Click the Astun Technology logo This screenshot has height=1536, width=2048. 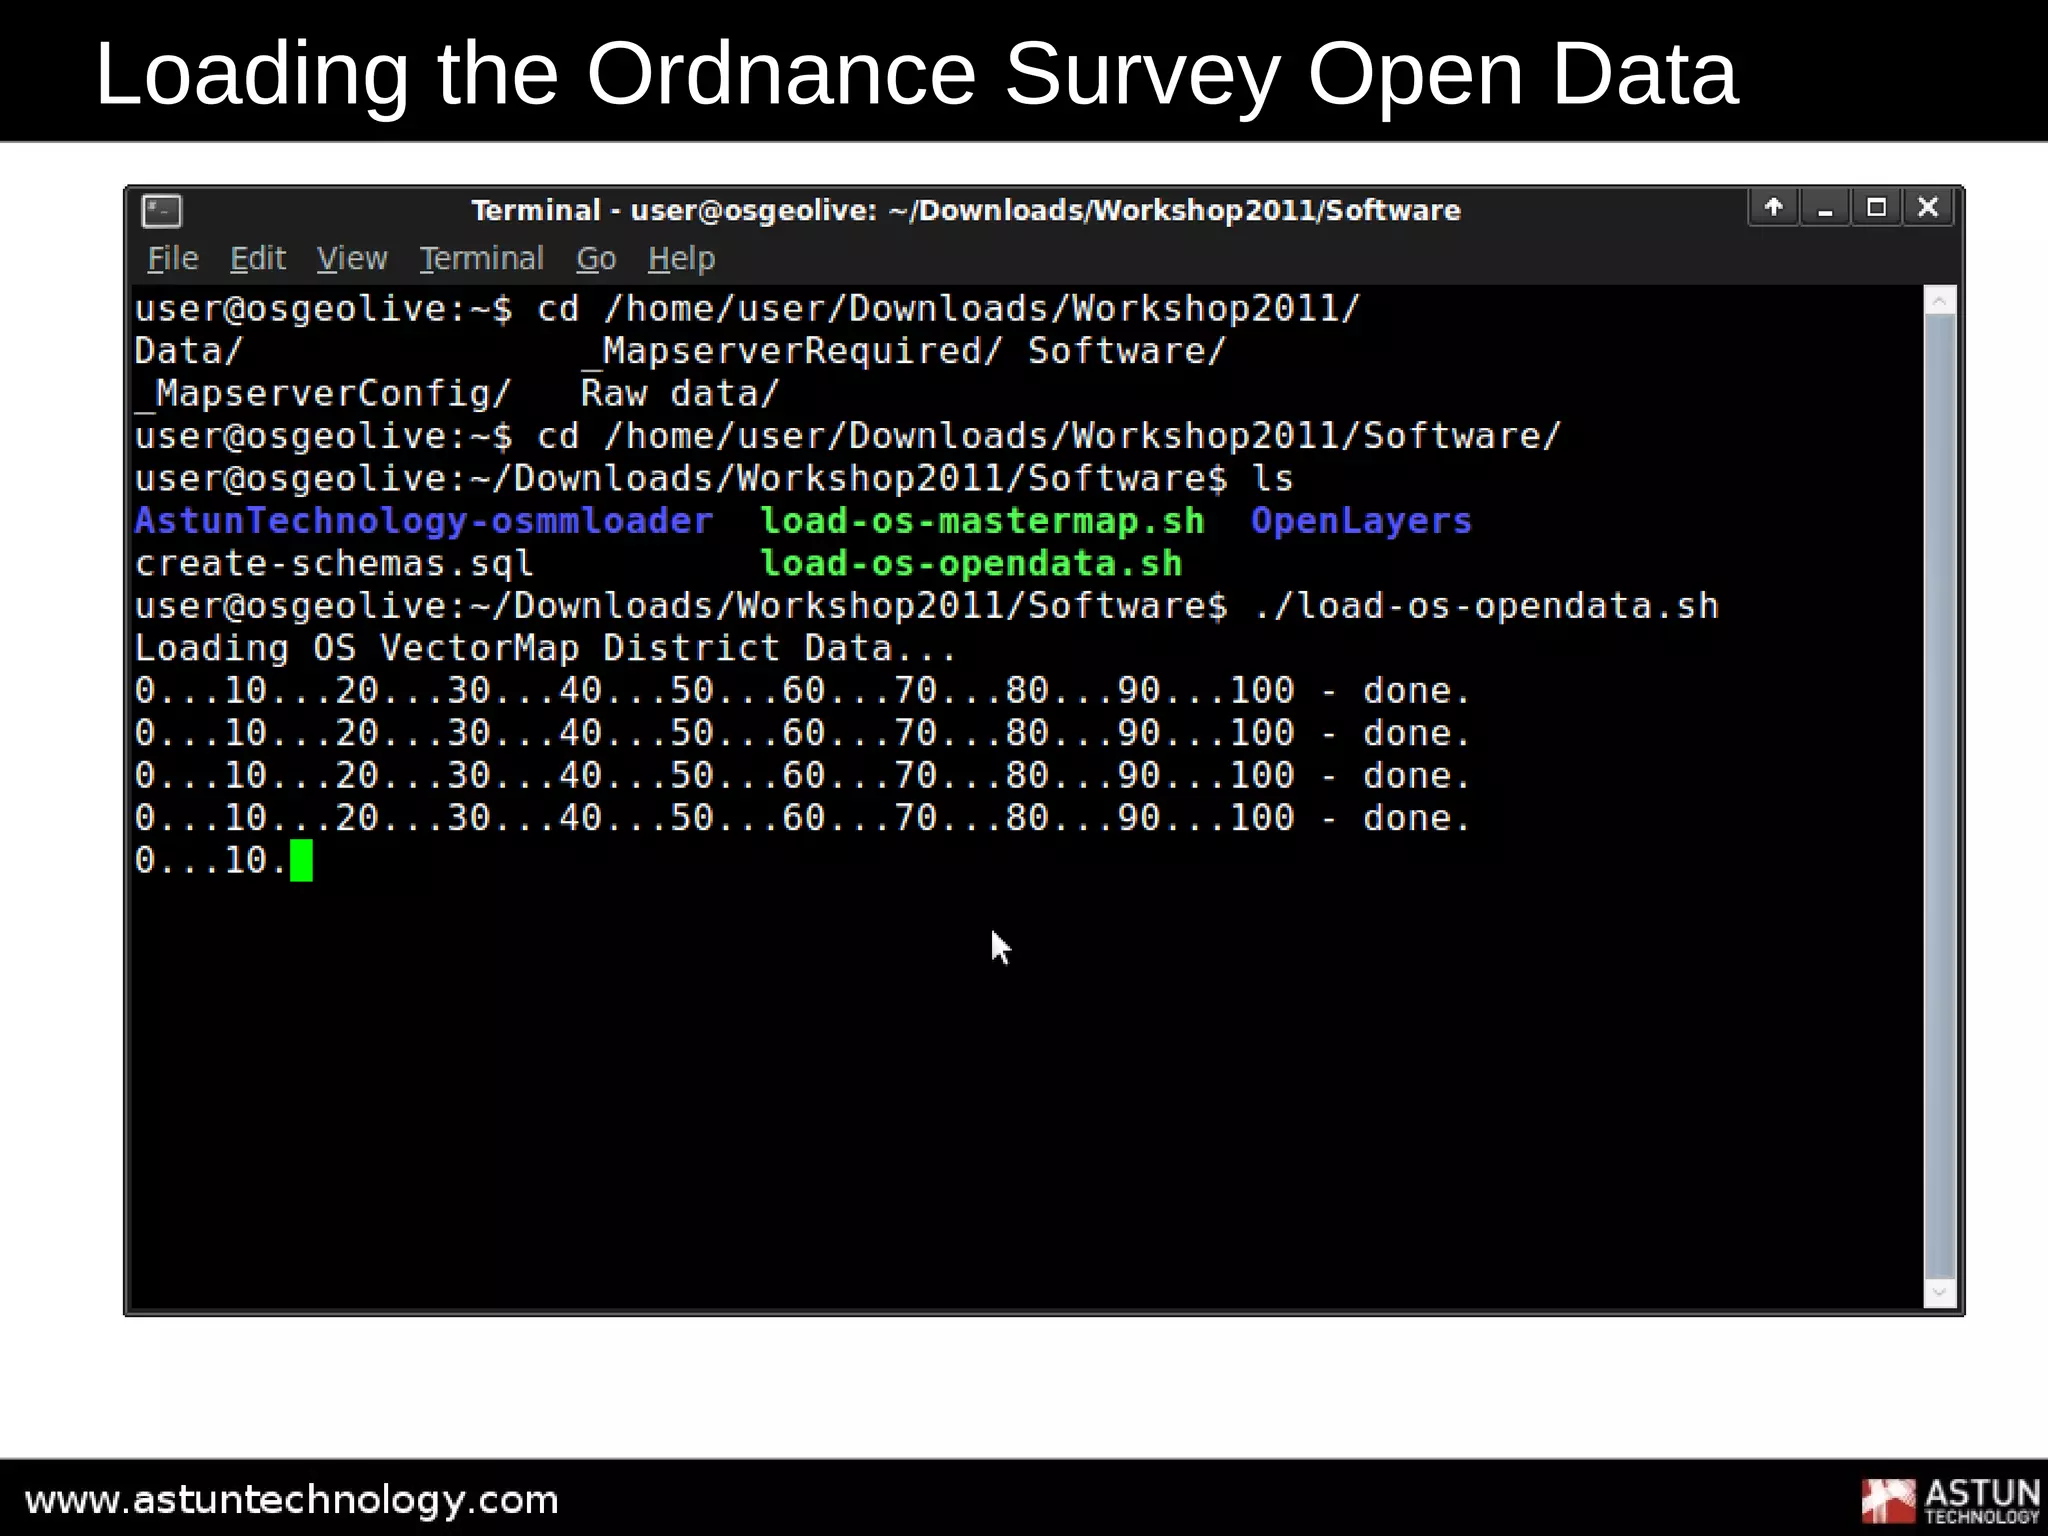coord(1951,1501)
